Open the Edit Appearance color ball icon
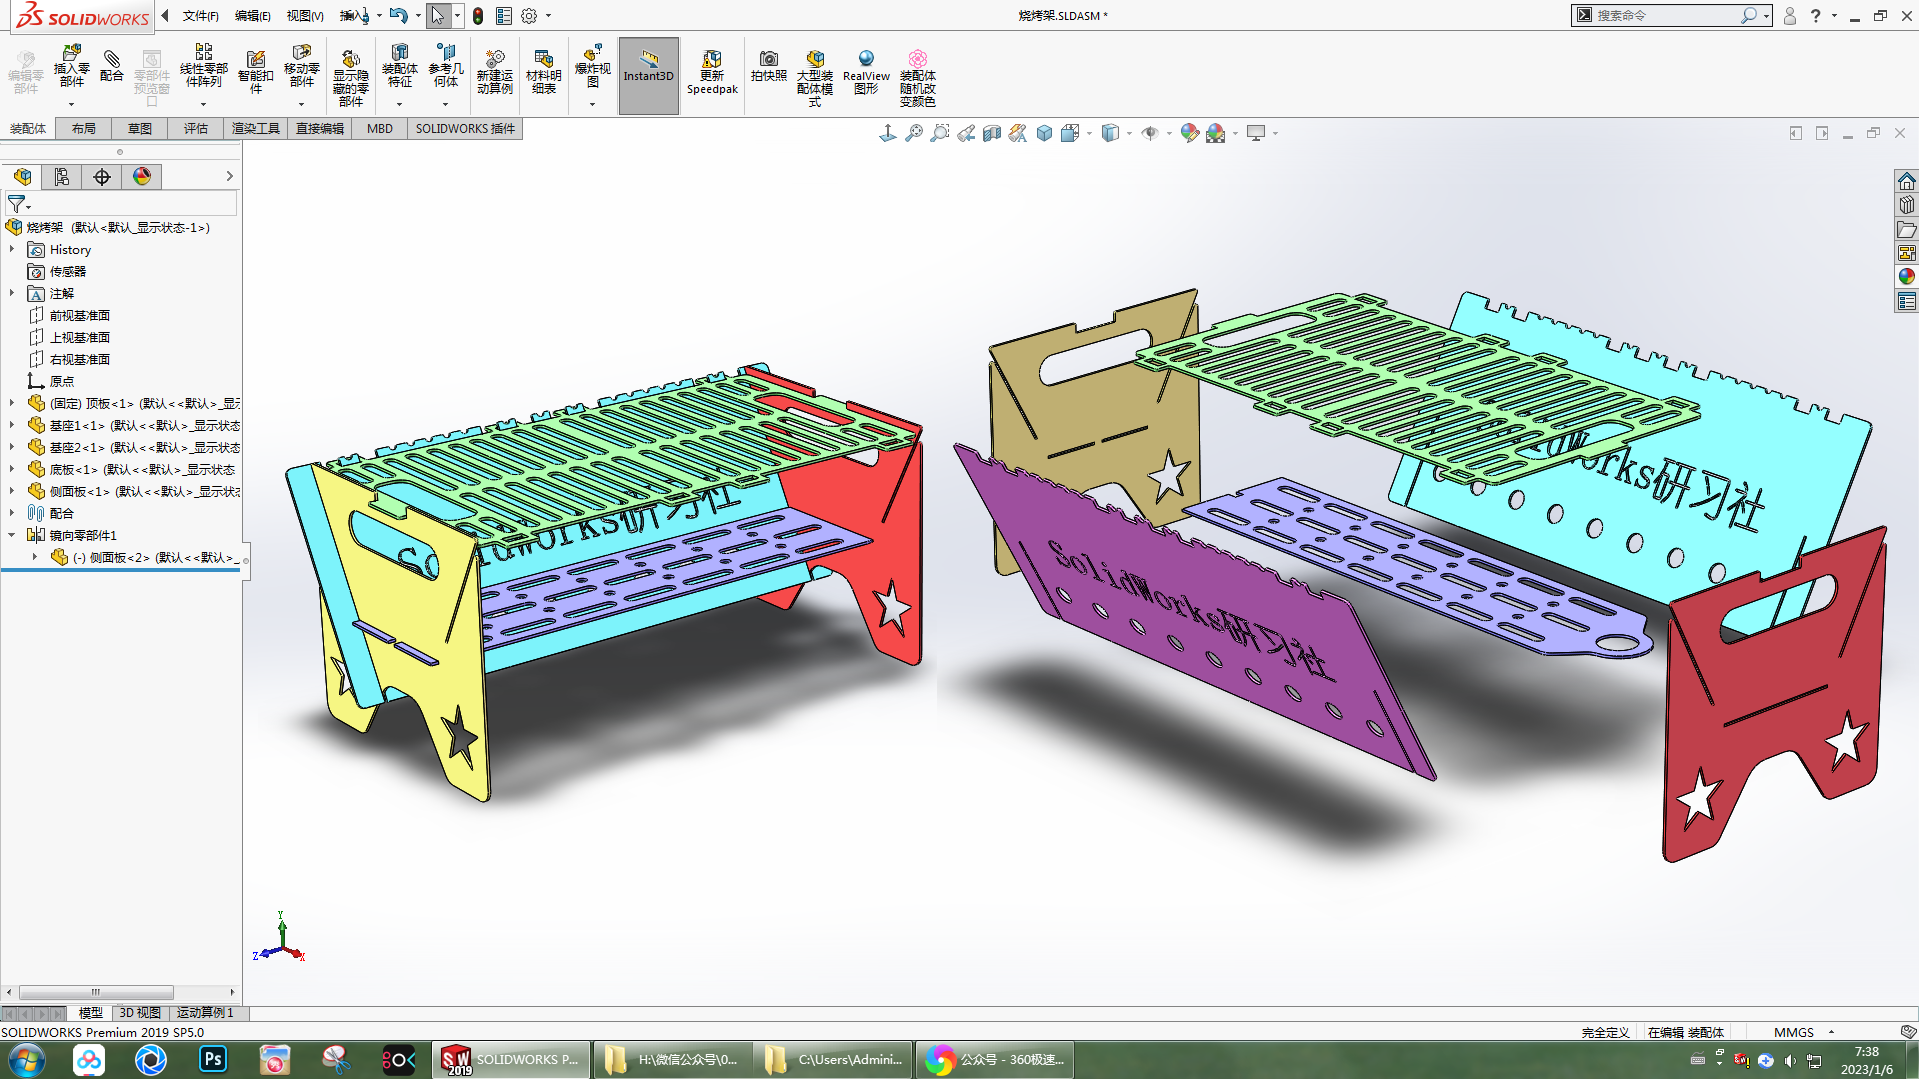Viewport: 1919px width, 1079px height. [1189, 133]
